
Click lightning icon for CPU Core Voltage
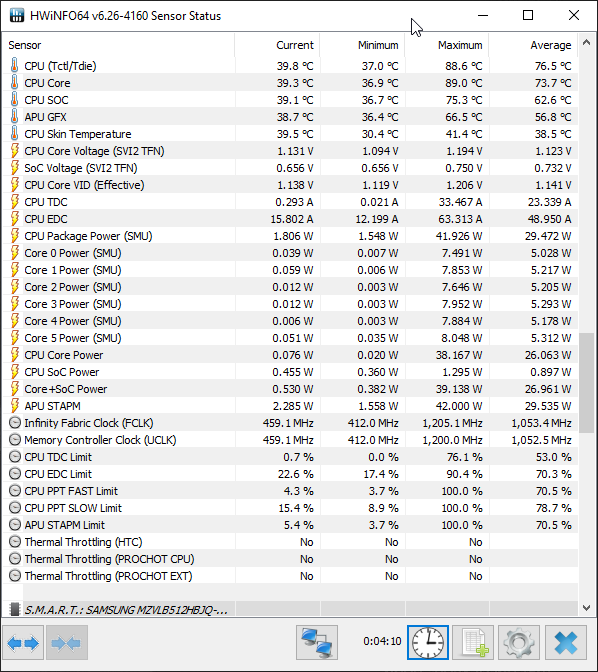tap(15, 151)
